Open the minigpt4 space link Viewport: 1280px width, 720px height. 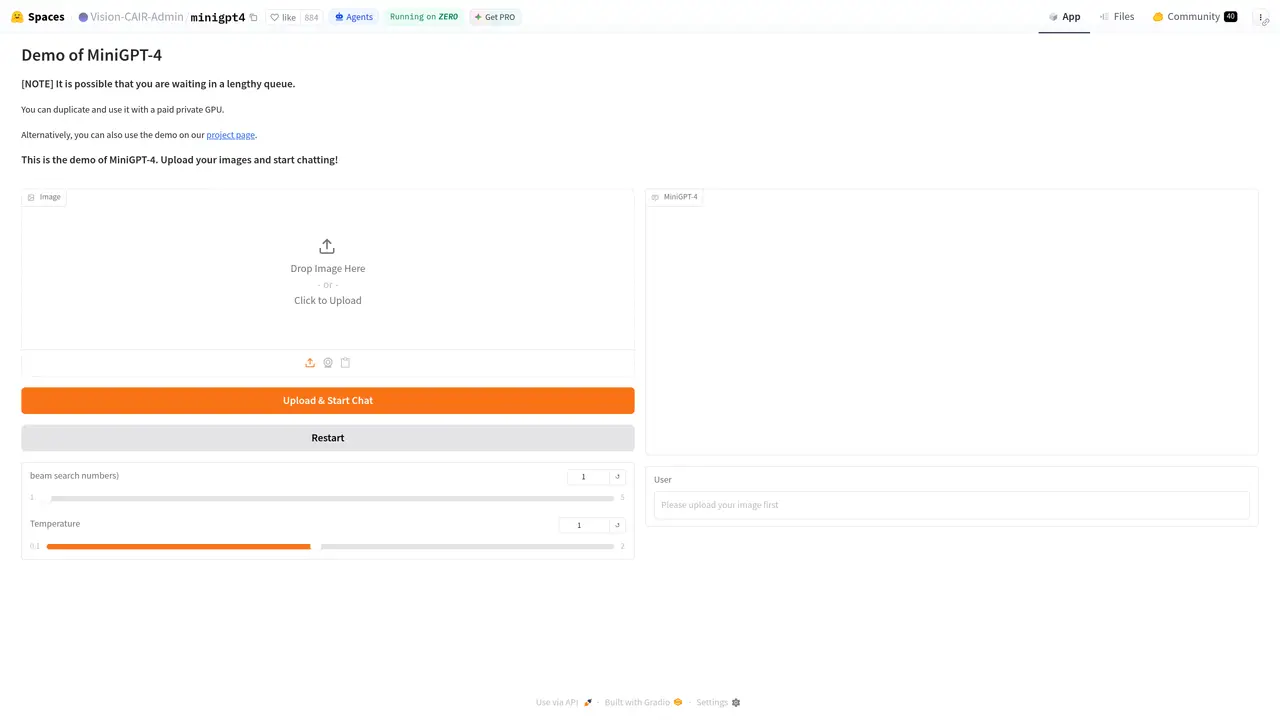coord(218,17)
